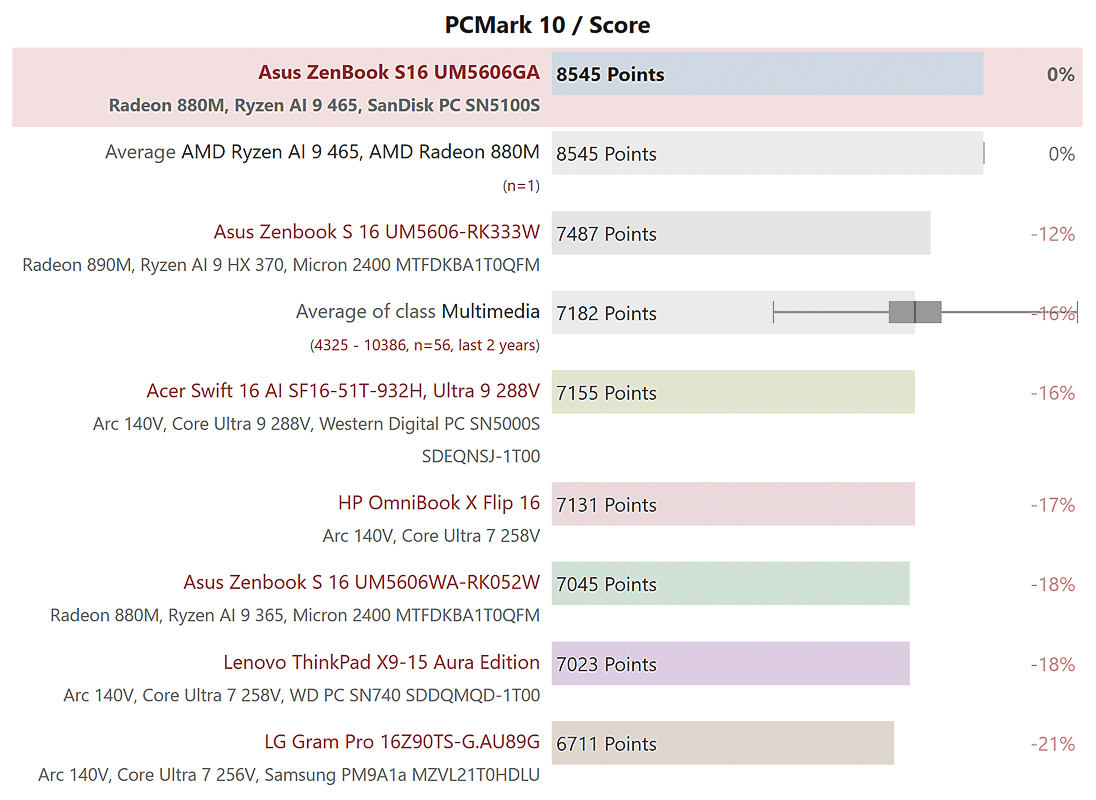Viewport: 1096px width, 800px height.
Task: Click Average AMD Ryzen AI 9 465 label
Action: 322,153
